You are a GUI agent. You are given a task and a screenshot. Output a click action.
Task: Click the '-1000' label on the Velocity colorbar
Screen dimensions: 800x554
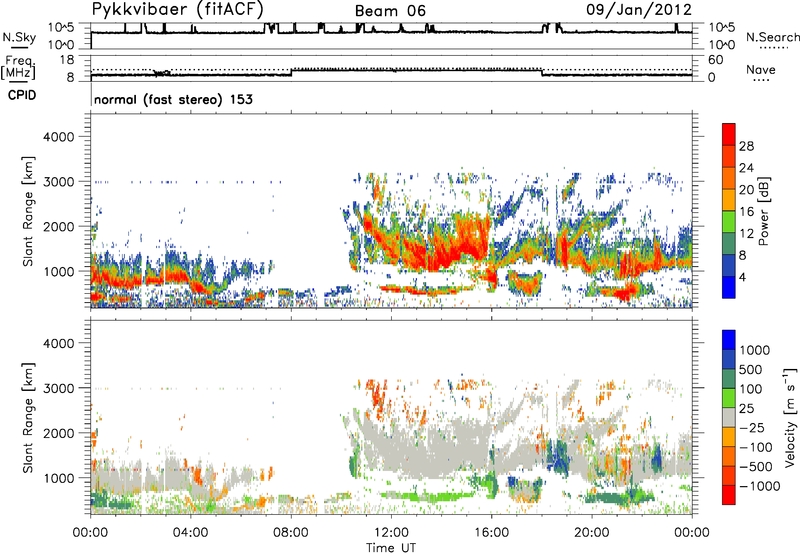(760, 486)
